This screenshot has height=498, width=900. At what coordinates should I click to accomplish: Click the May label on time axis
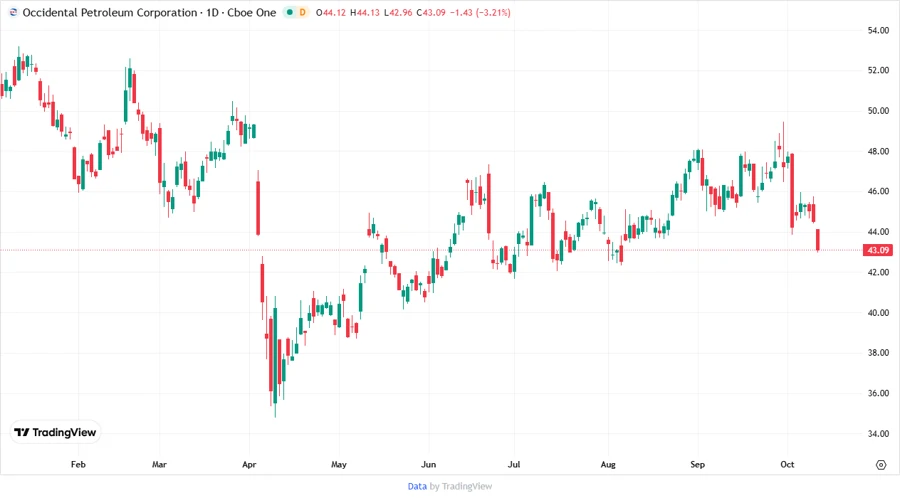(x=339, y=464)
